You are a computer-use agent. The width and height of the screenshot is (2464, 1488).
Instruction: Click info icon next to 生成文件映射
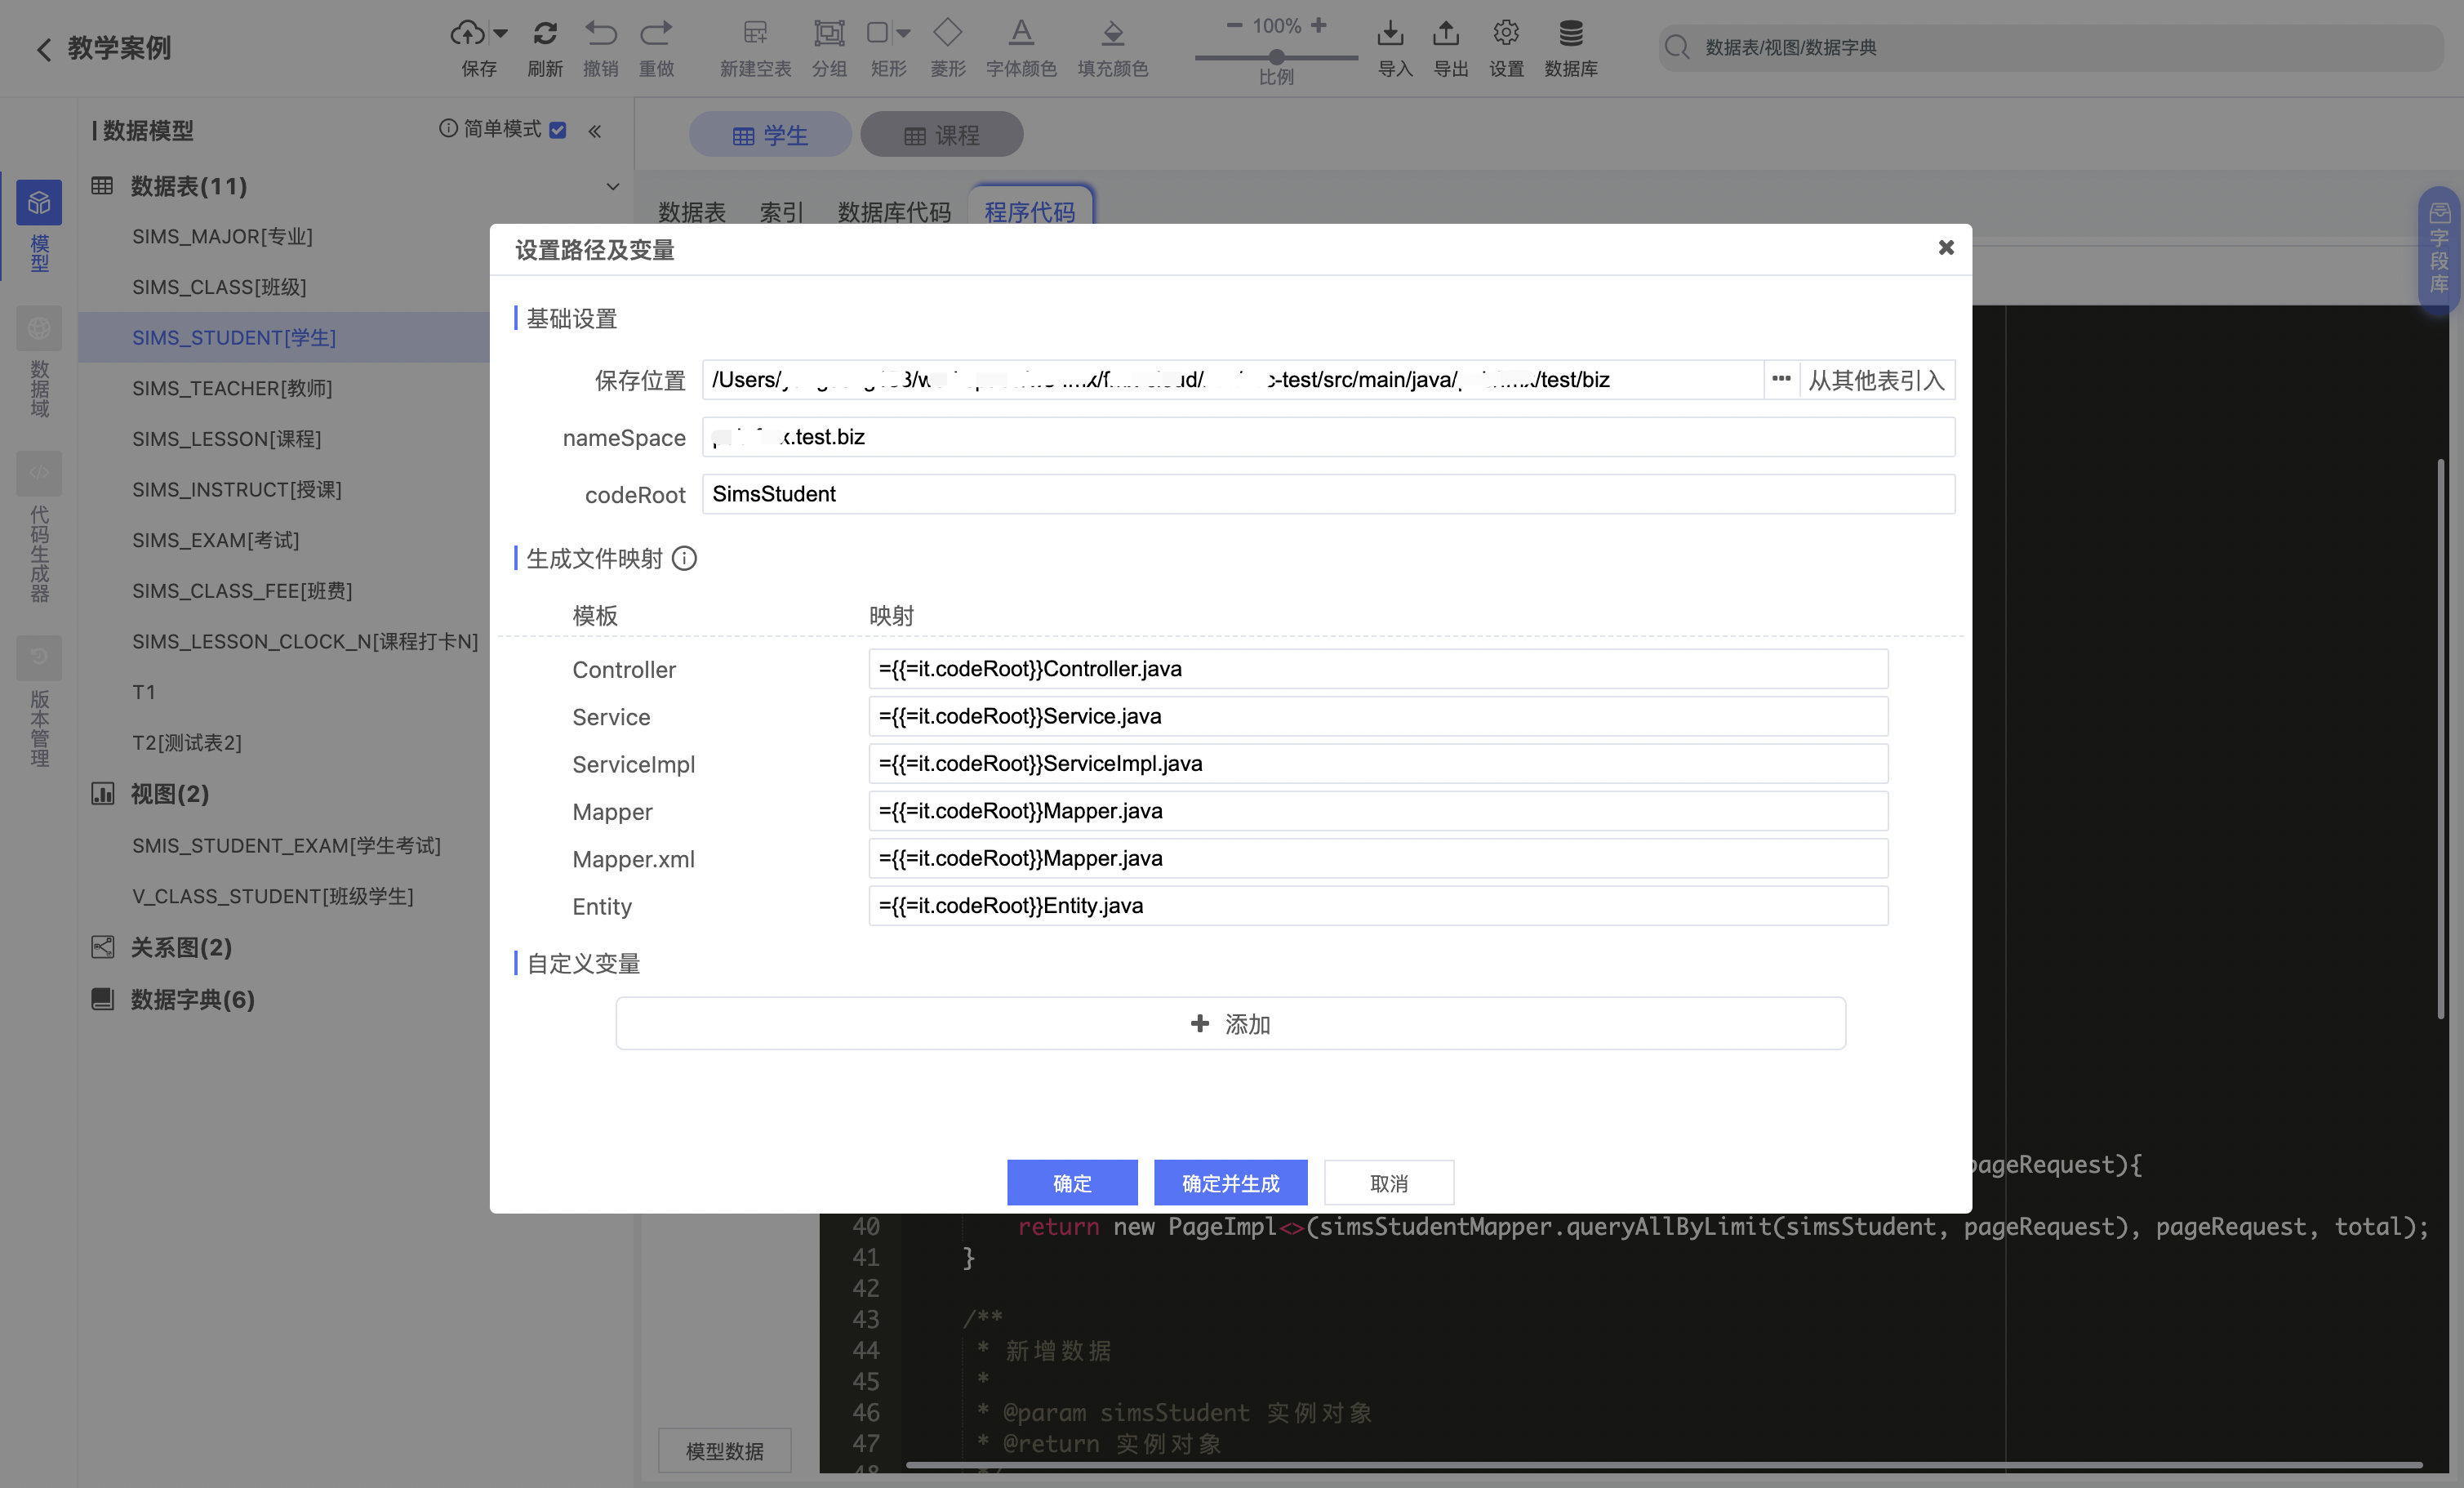tap(684, 558)
